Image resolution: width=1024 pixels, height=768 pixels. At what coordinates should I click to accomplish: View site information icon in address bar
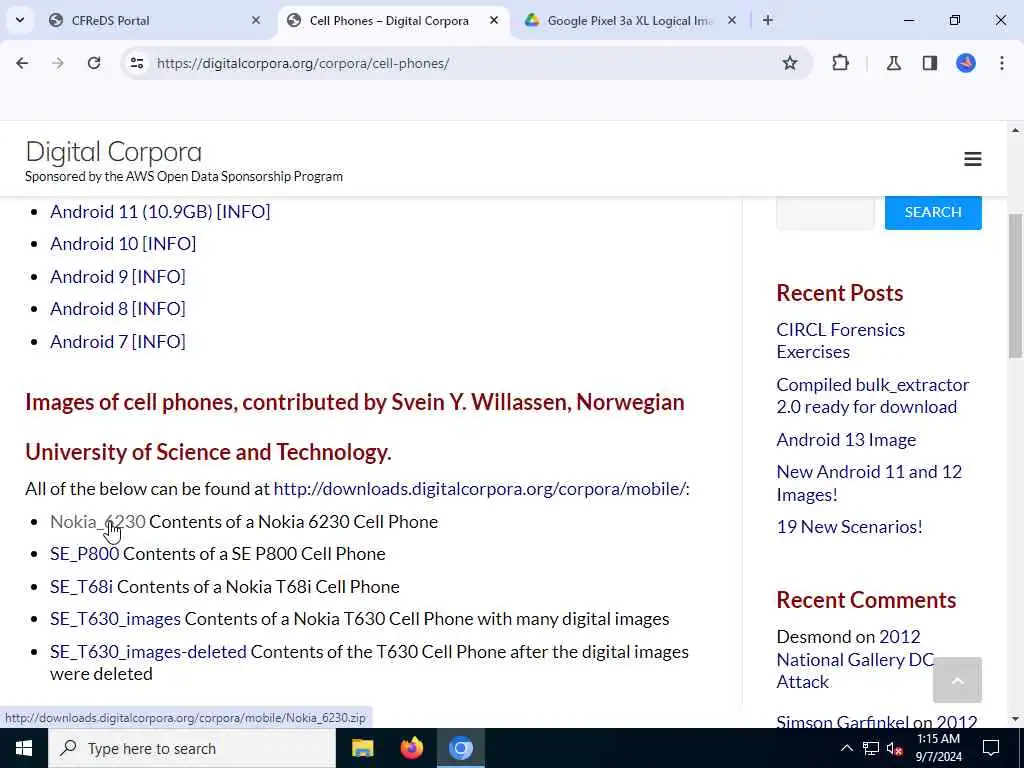(x=136, y=63)
